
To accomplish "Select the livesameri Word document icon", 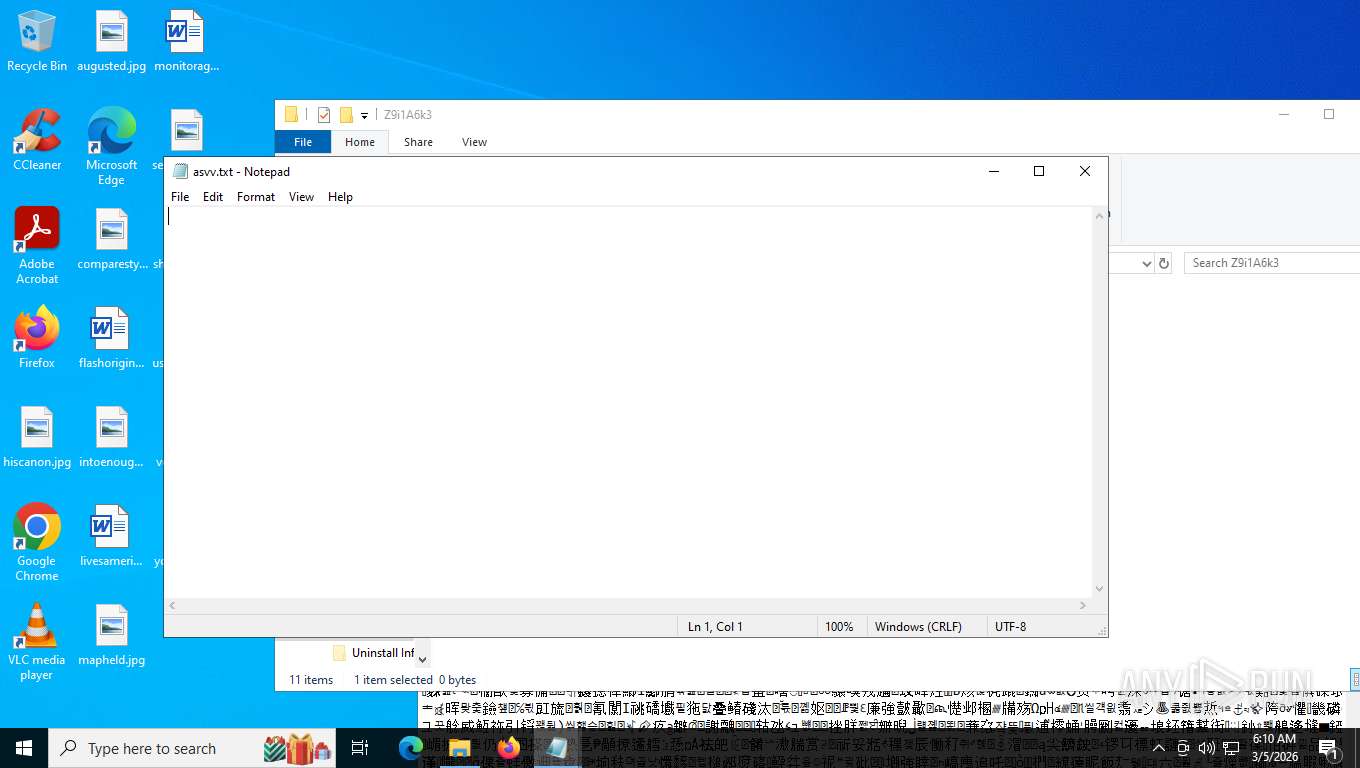I will click(112, 537).
